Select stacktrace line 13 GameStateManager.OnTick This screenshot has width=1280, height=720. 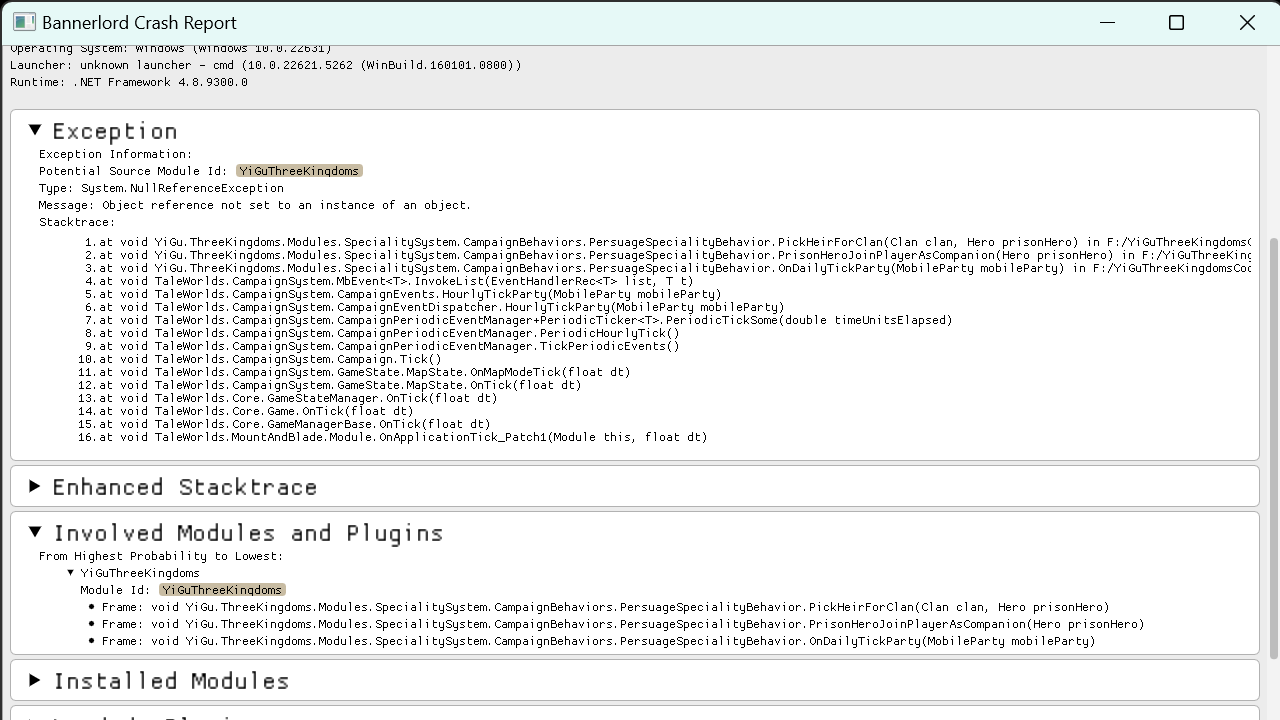287,398
